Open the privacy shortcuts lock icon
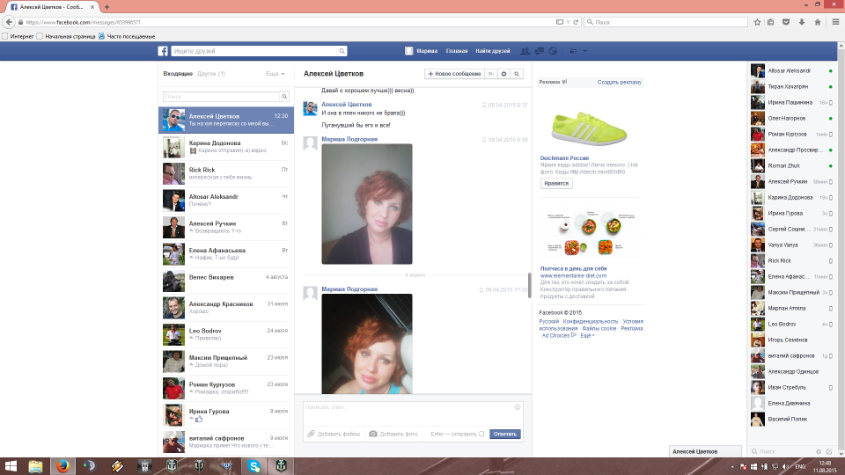This screenshot has height=475, width=845. click(573, 51)
